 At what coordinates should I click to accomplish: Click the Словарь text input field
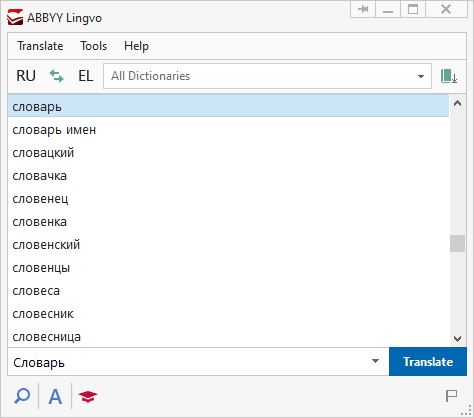coord(190,362)
